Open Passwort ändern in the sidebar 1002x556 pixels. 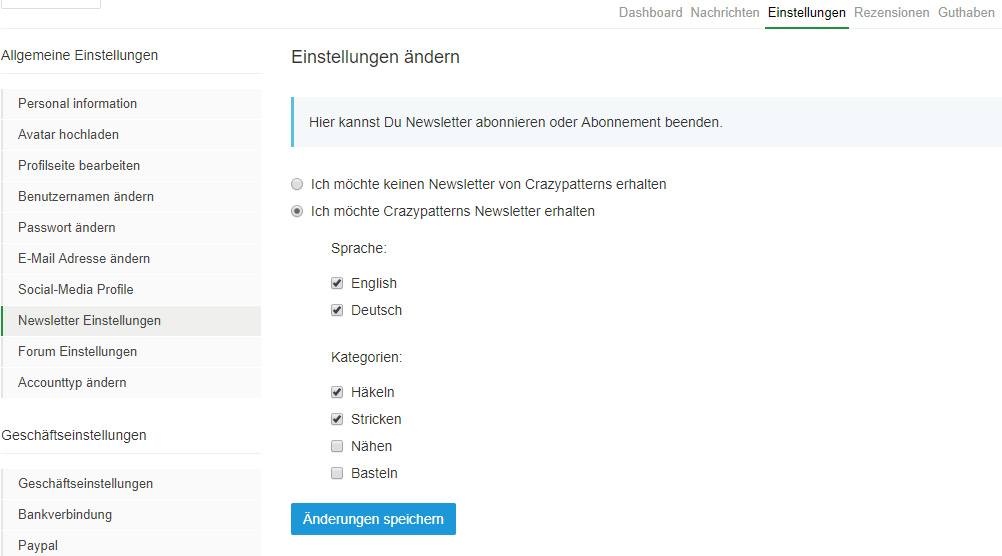(67, 228)
